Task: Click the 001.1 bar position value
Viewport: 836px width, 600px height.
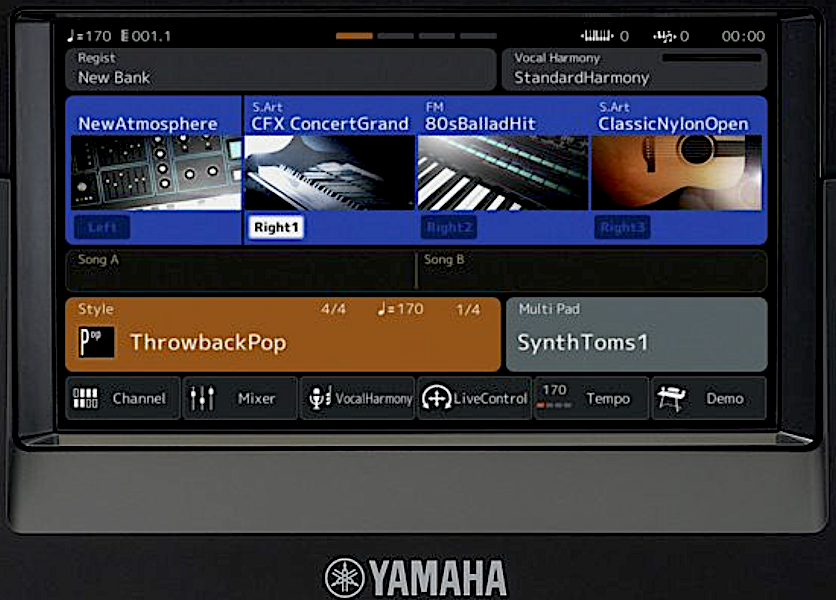Action: coord(151,36)
